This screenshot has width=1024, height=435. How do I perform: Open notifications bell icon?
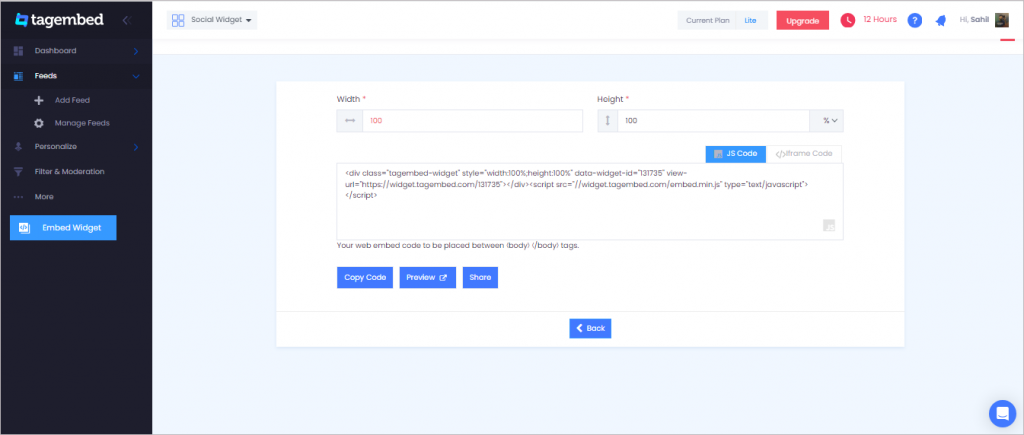(x=941, y=21)
